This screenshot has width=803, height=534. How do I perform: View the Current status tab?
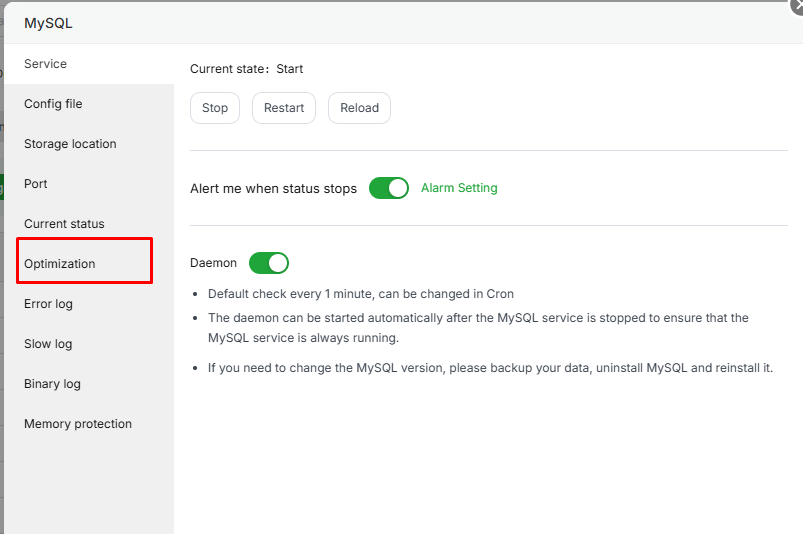click(x=88, y=224)
